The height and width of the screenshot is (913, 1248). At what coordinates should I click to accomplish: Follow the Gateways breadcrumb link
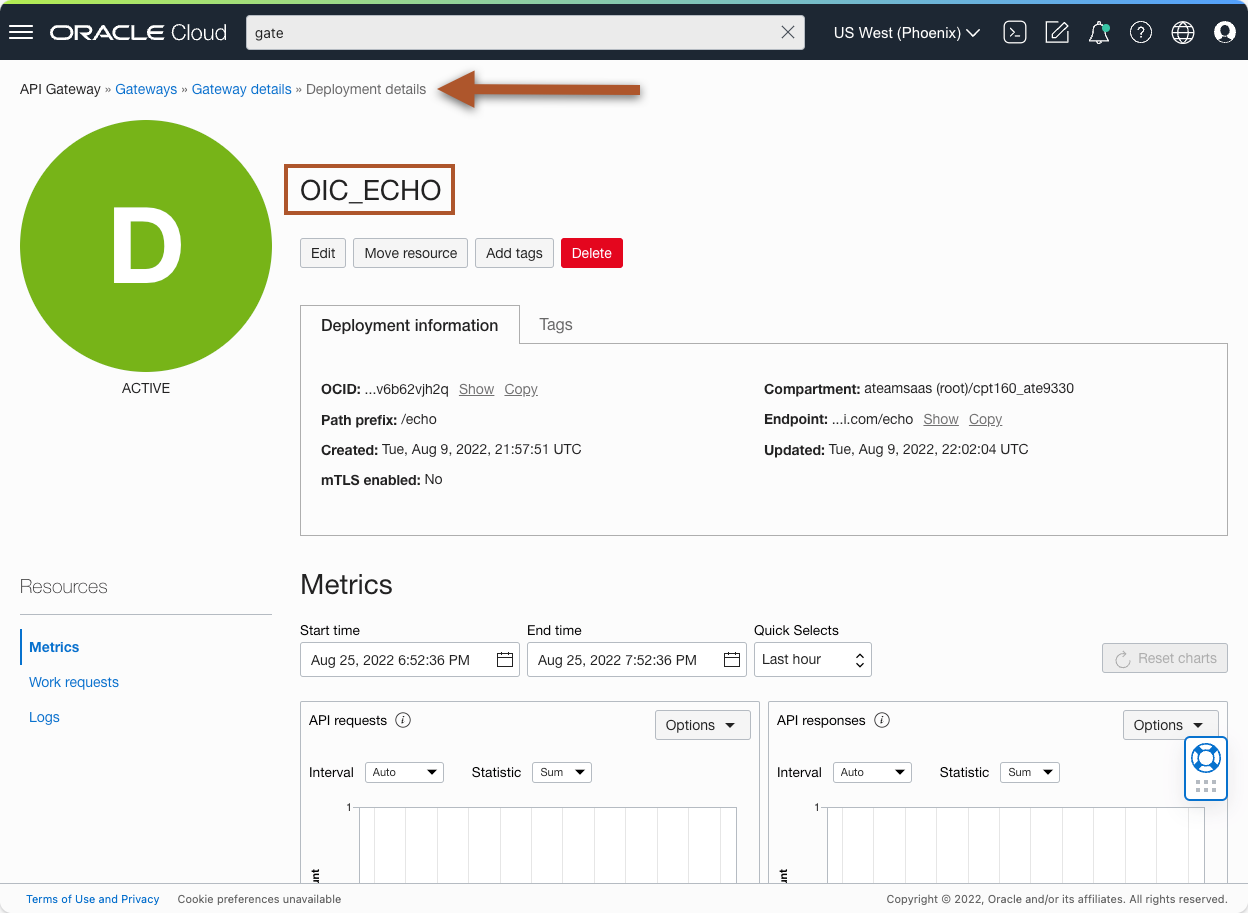tap(146, 89)
